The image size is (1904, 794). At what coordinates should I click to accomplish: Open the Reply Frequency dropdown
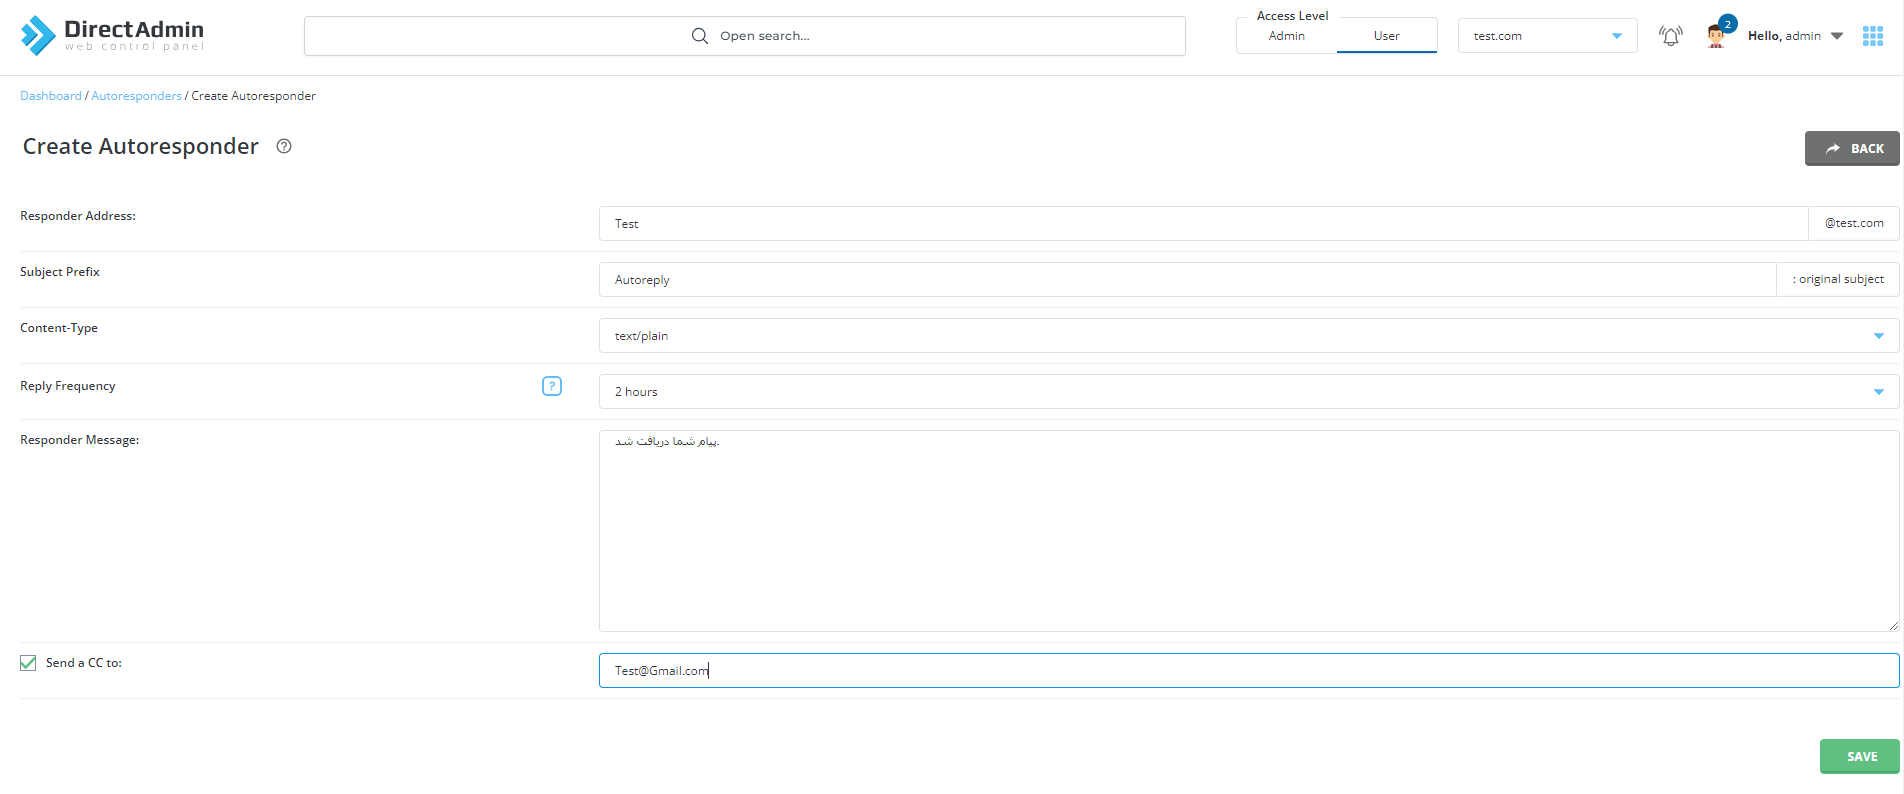pyautogui.click(x=1248, y=392)
